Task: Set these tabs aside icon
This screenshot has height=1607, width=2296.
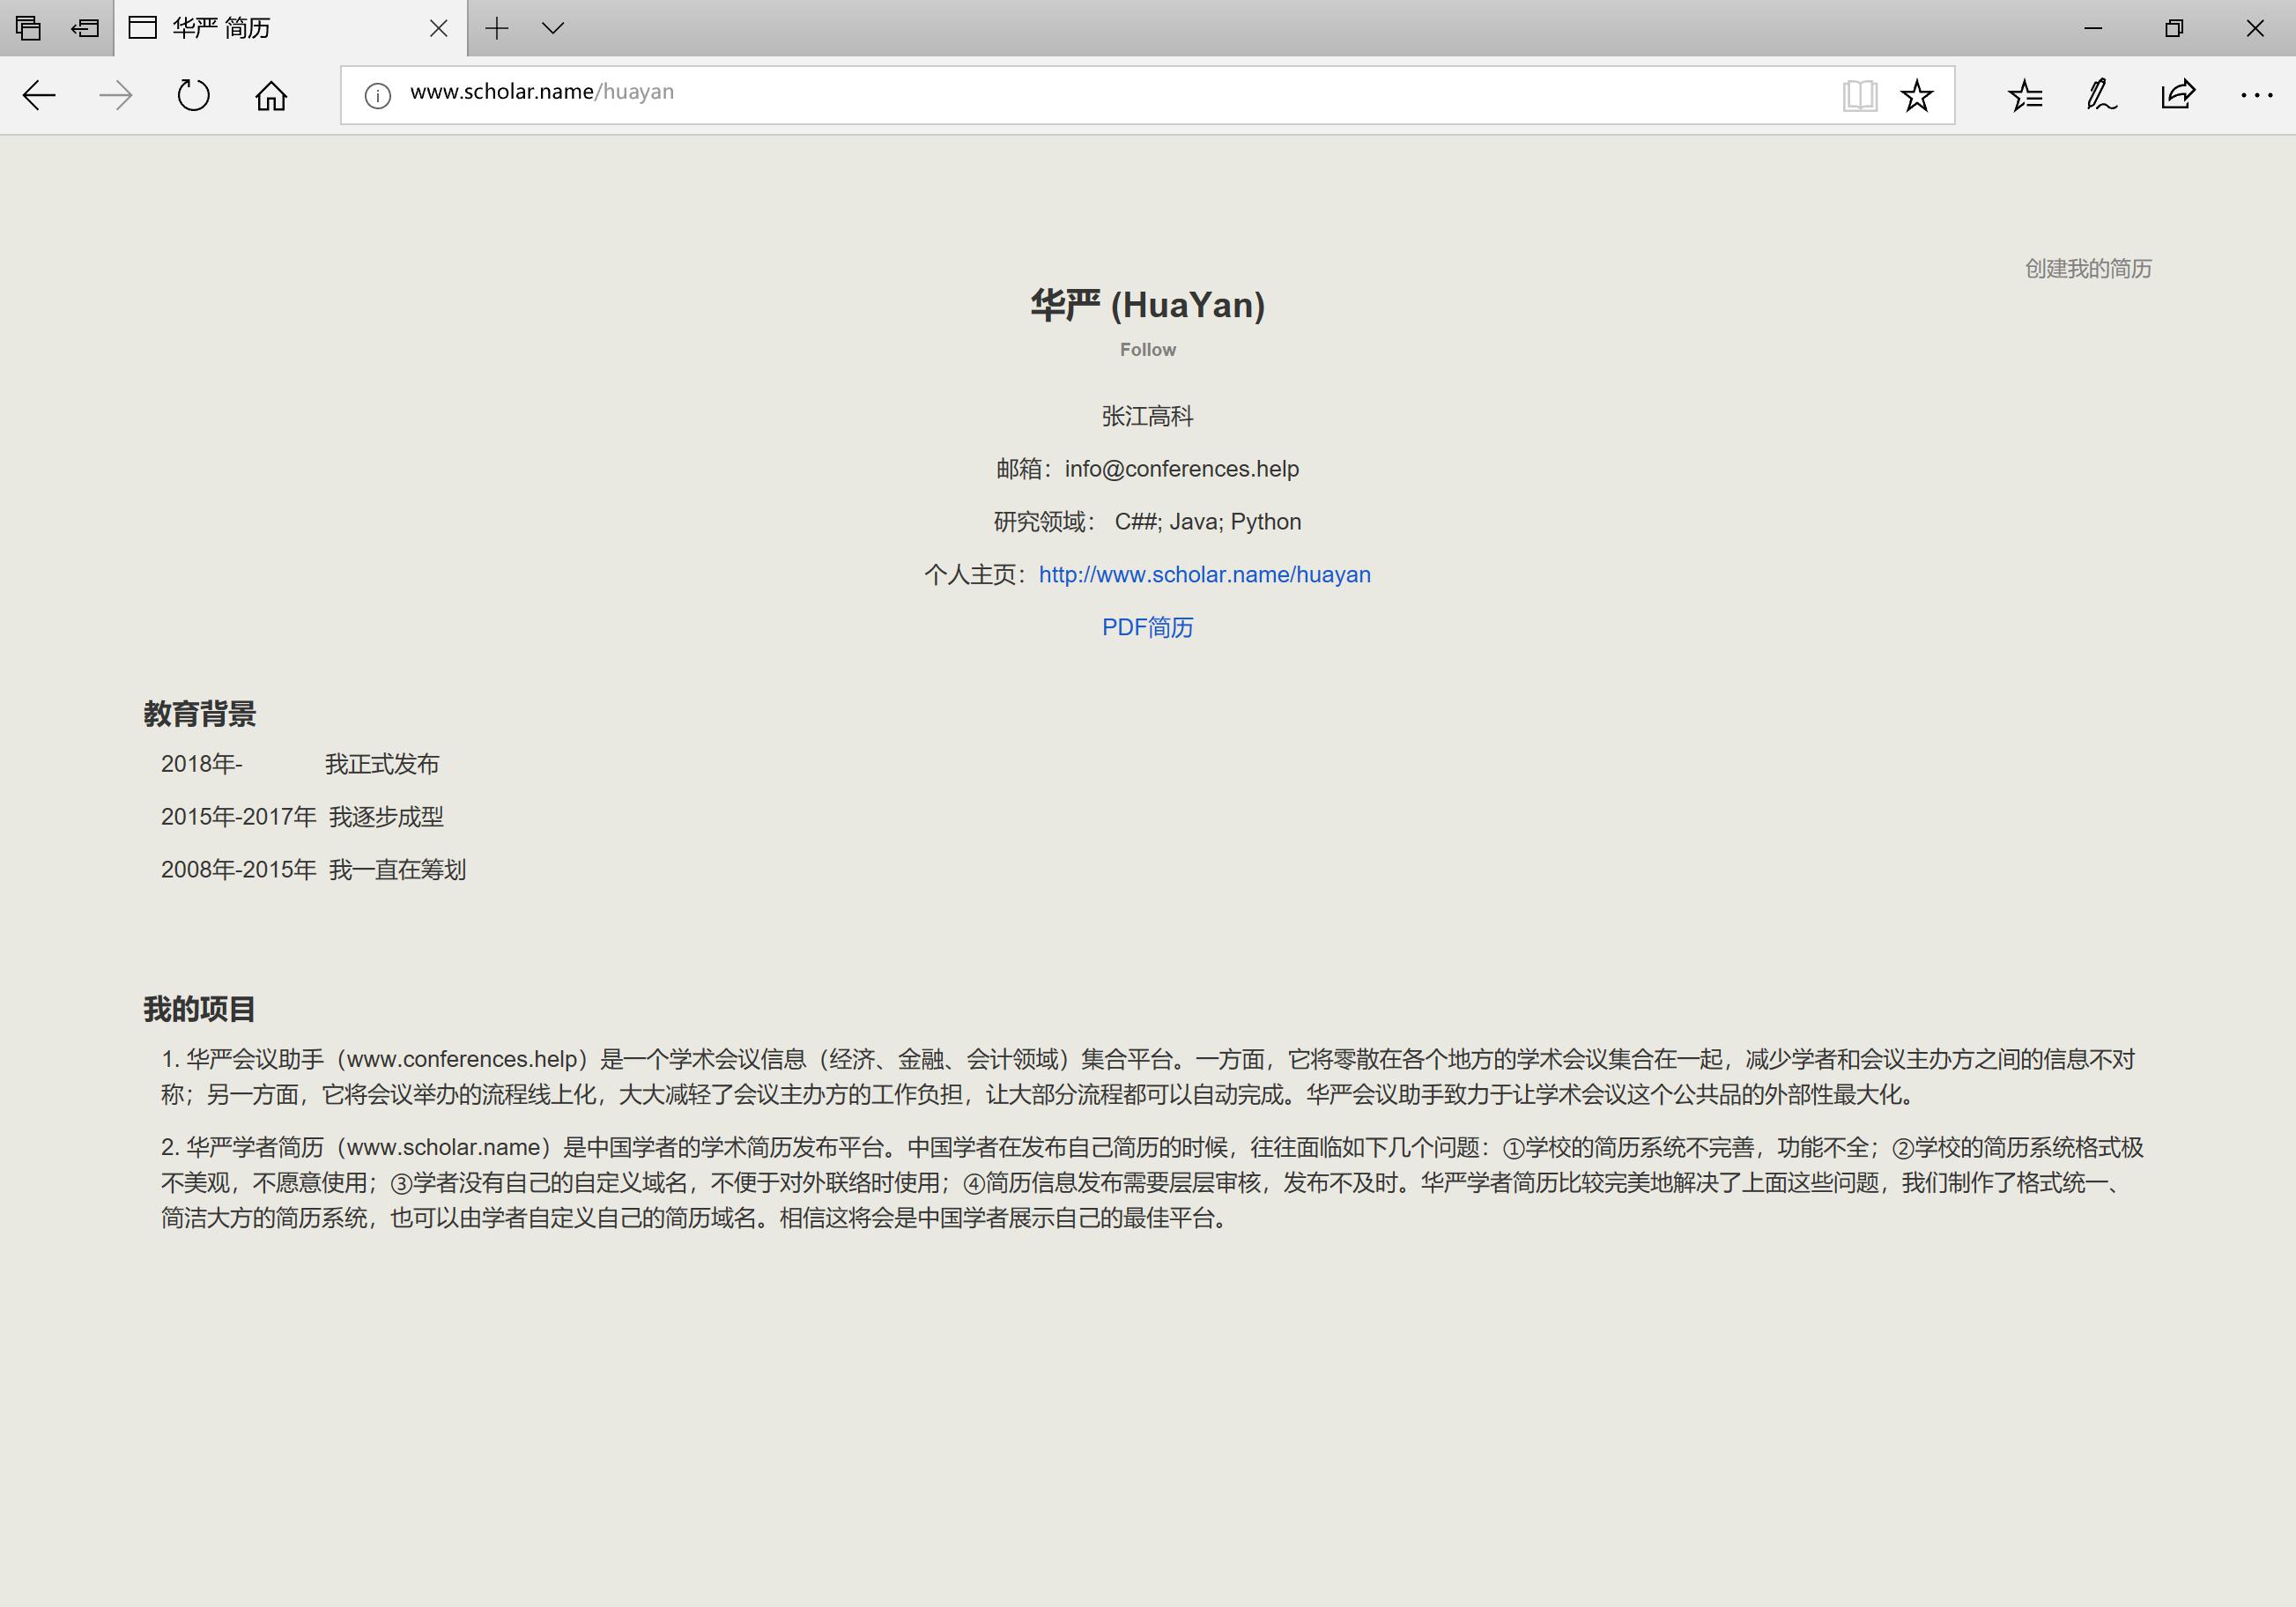Action: 85,28
